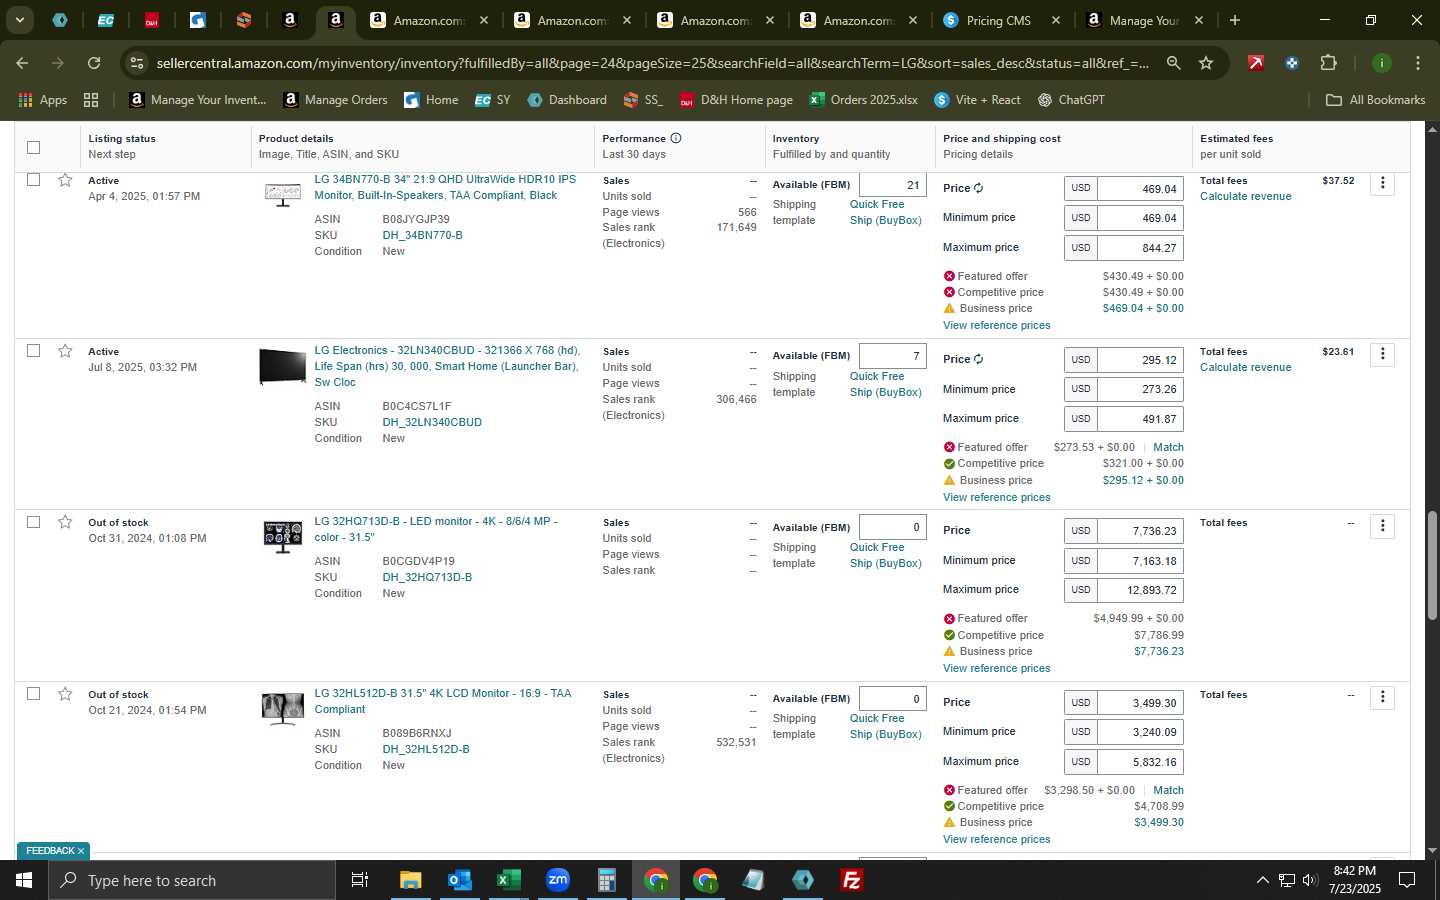1440x900 pixels.
Task: Click the Performance info icon
Action: pyautogui.click(x=676, y=138)
